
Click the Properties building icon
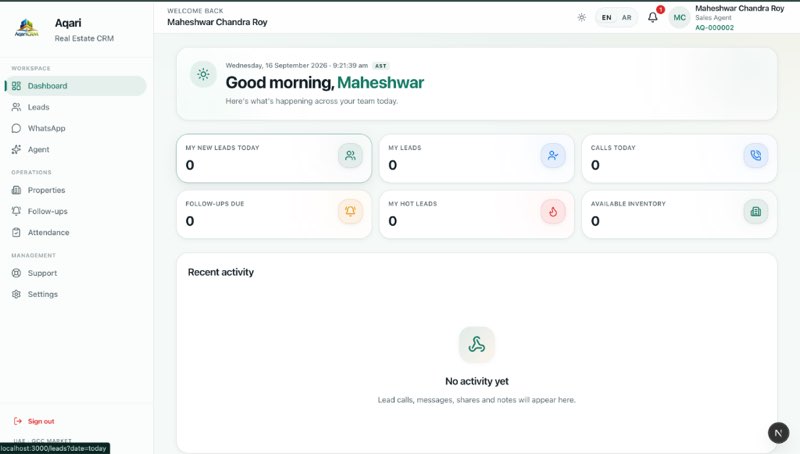[x=16, y=190]
